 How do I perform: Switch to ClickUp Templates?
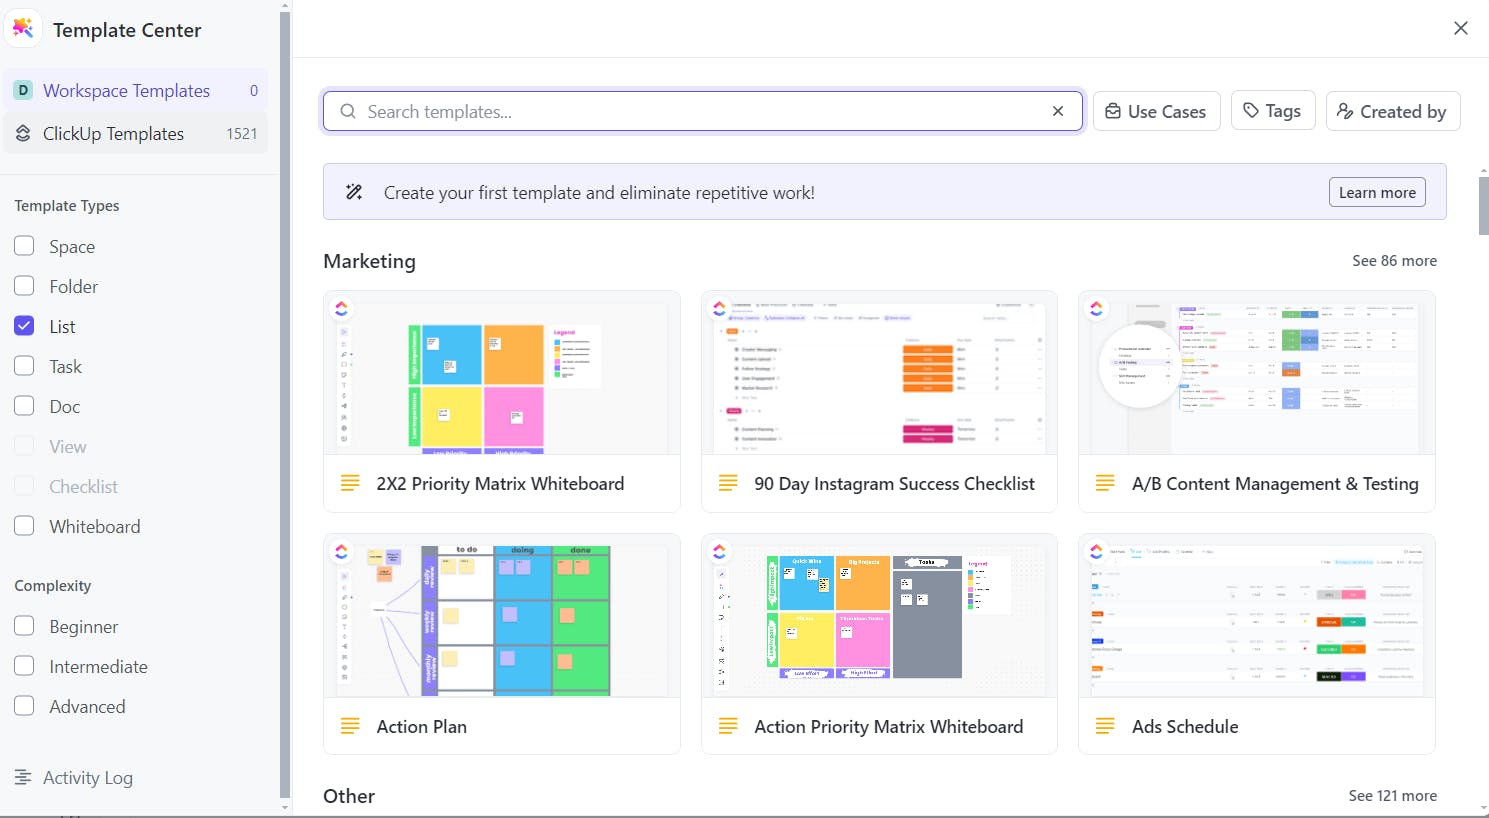[x=112, y=133]
